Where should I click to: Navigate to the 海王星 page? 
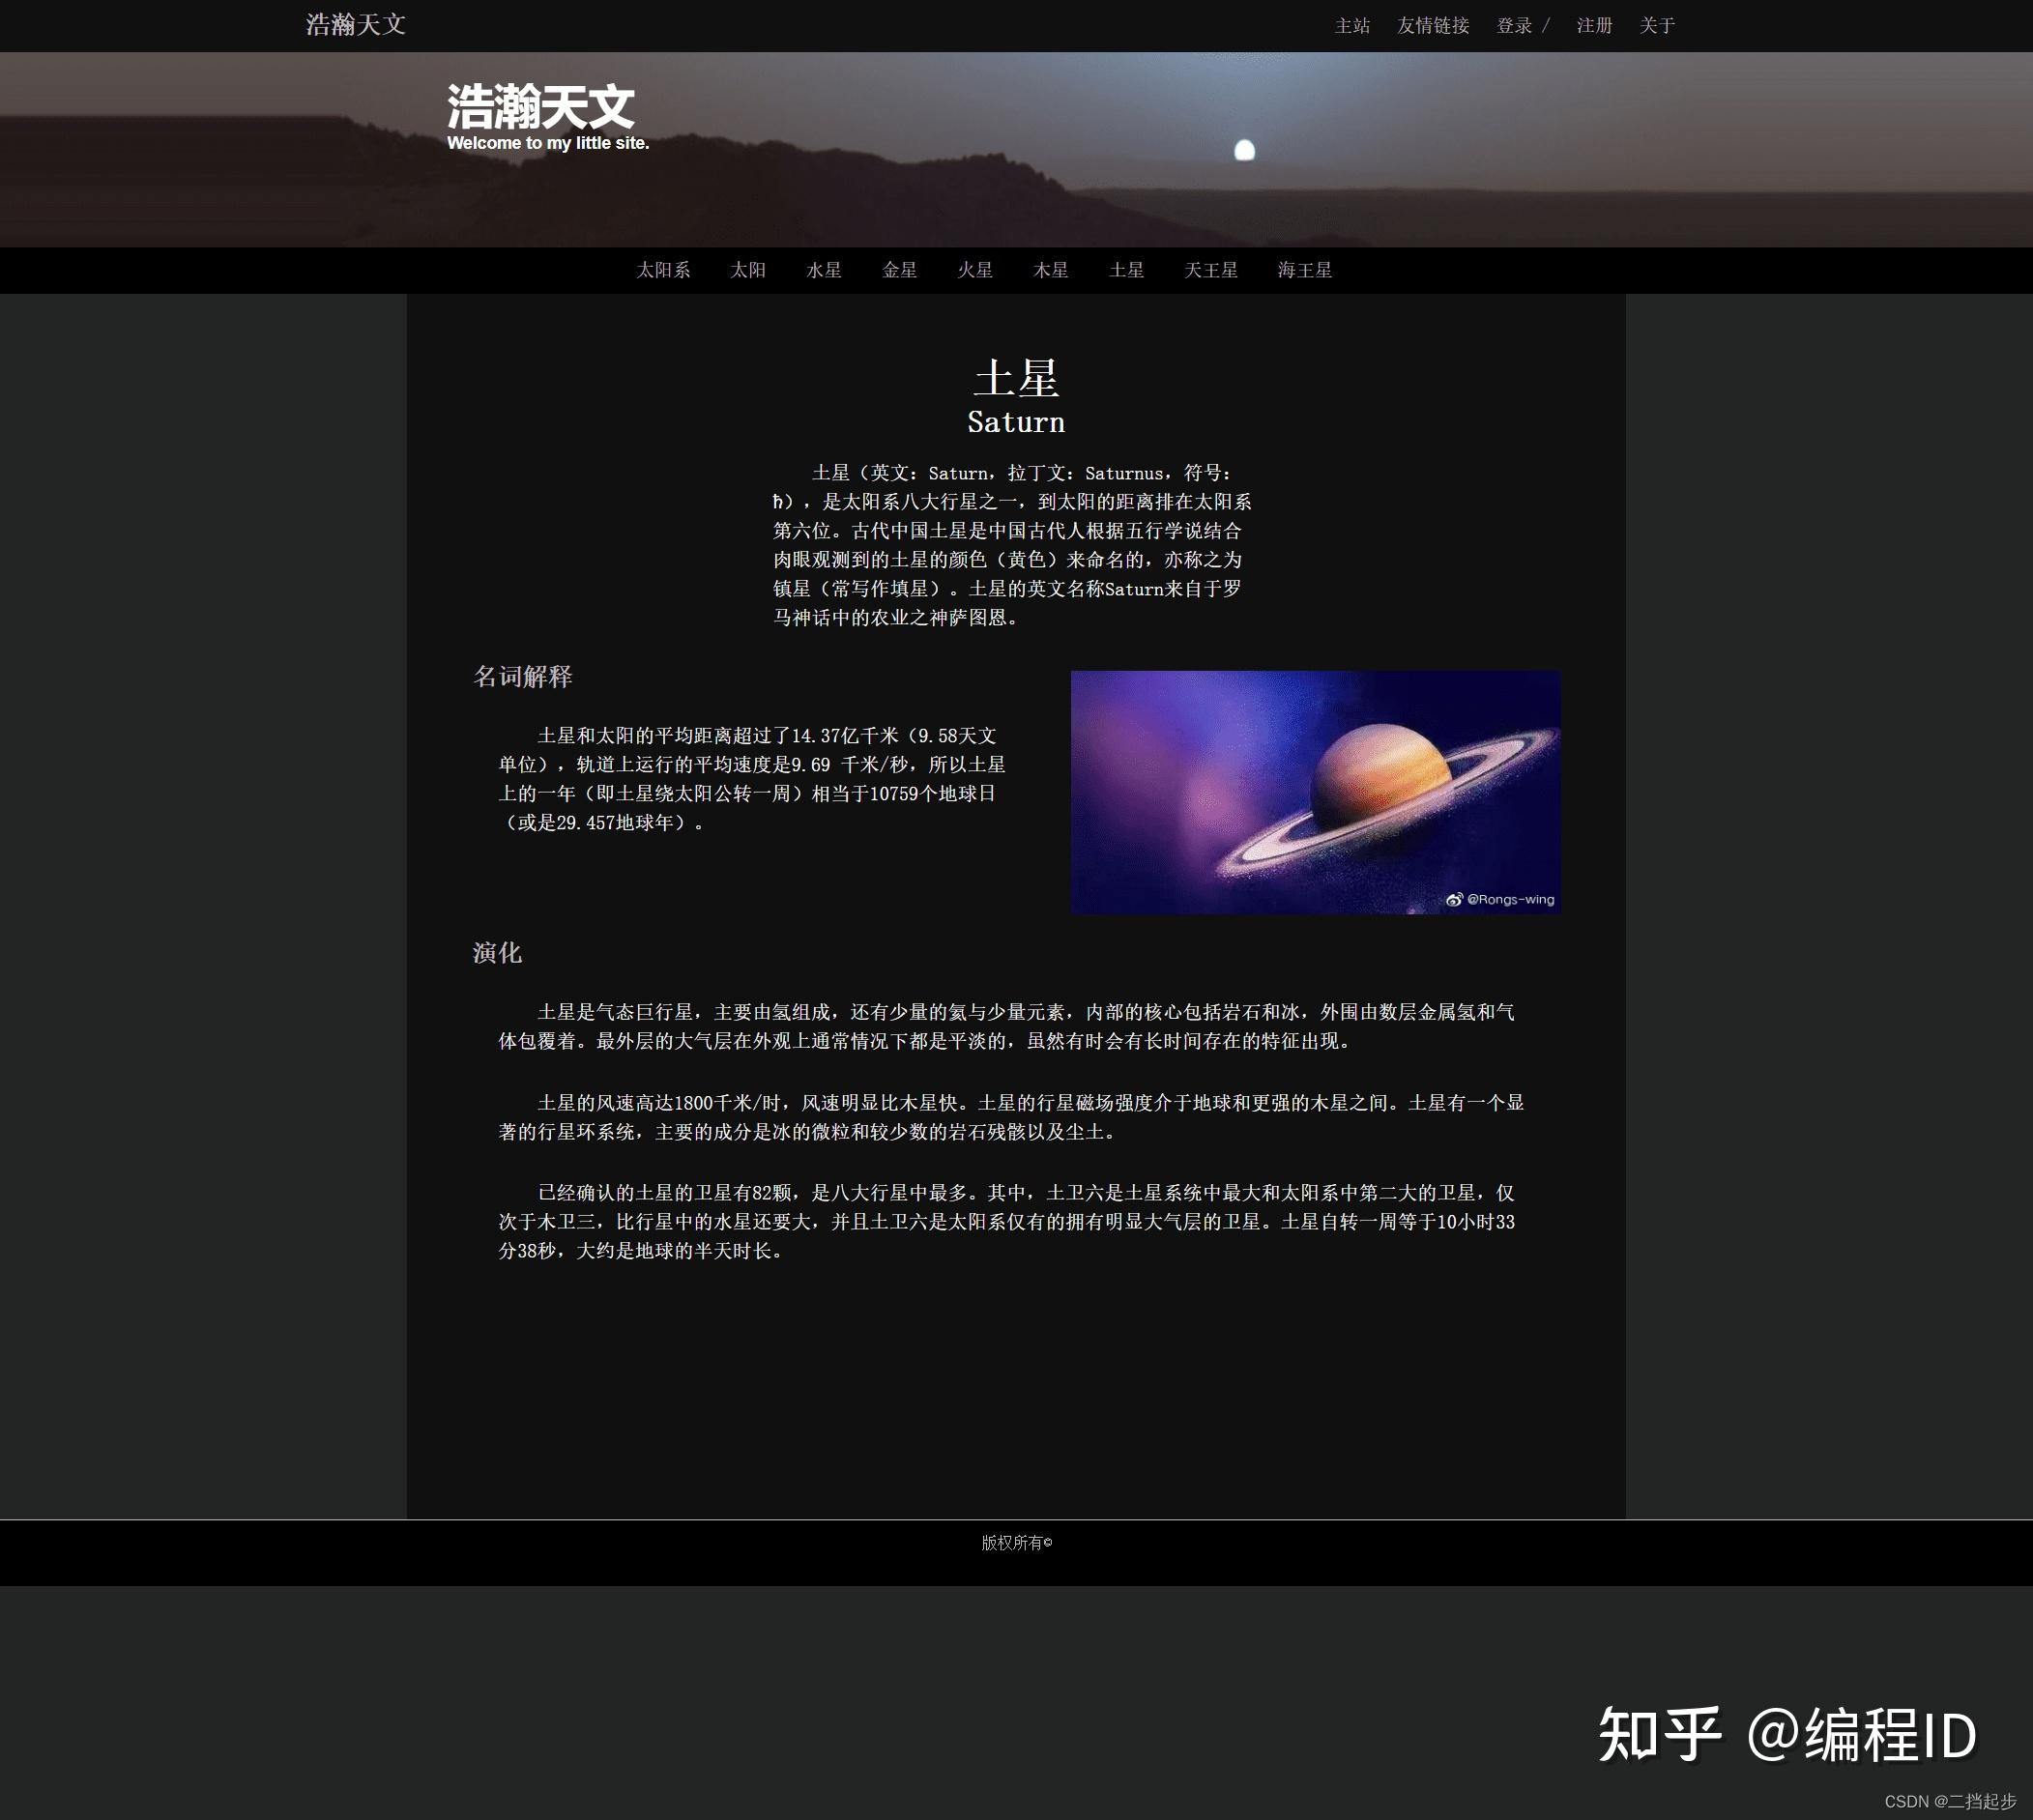[1303, 270]
